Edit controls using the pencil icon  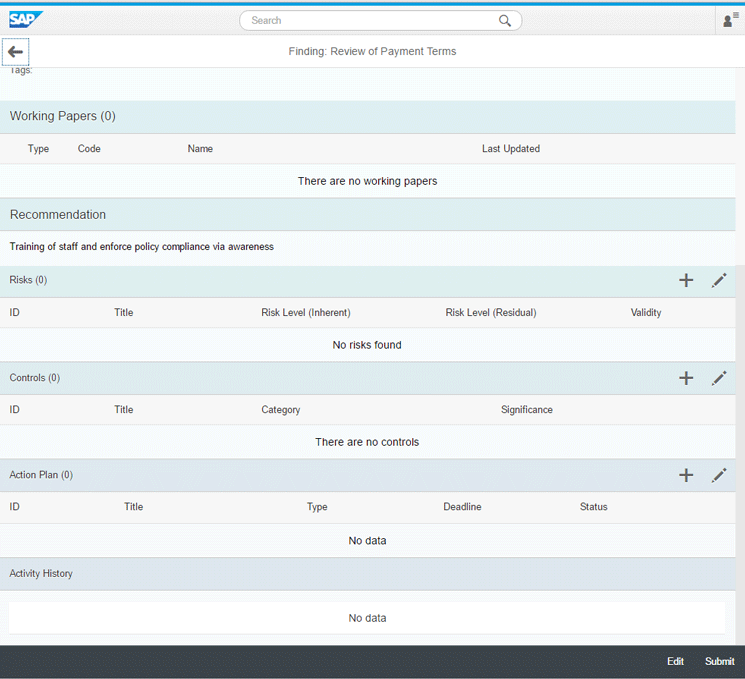(719, 378)
